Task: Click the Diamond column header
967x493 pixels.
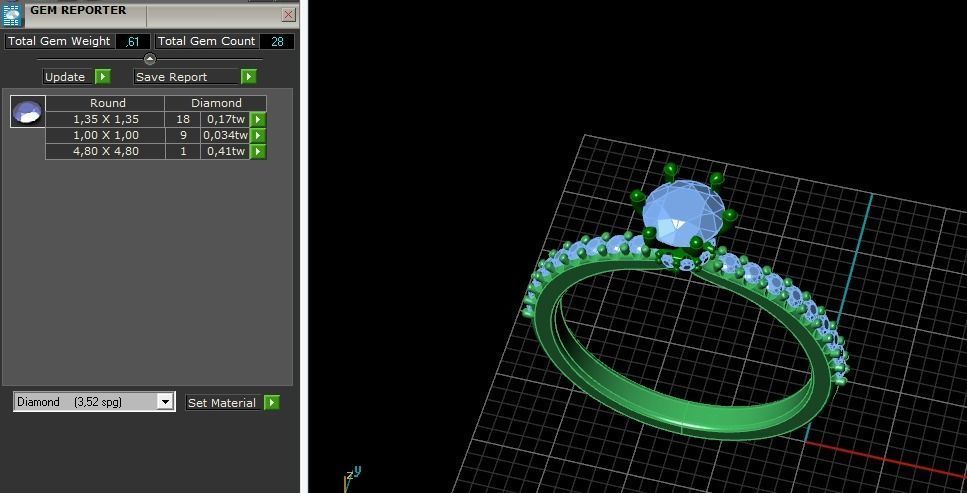Action: (x=216, y=103)
